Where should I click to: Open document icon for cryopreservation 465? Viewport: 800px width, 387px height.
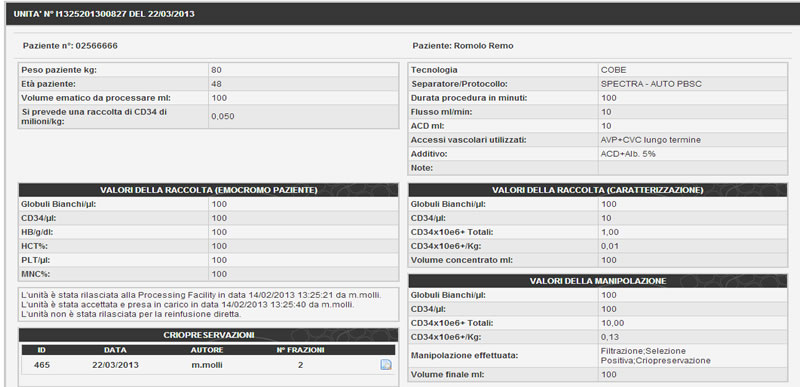(x=386, y=365)
